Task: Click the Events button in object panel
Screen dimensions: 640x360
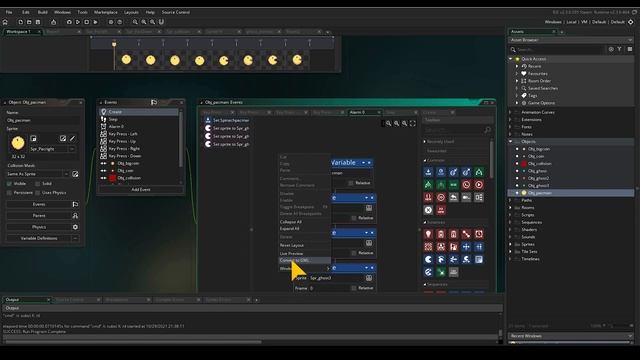Action: point(39,204)
